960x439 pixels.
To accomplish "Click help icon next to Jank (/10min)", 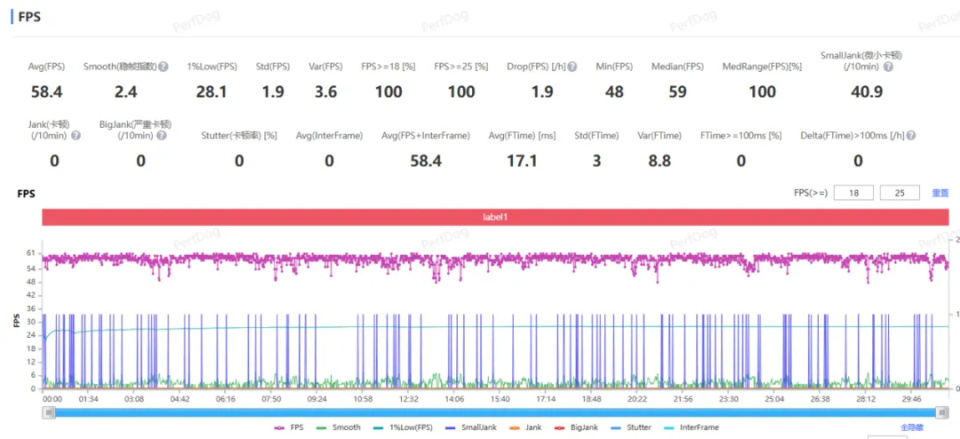I will click(x=76, y=135).
